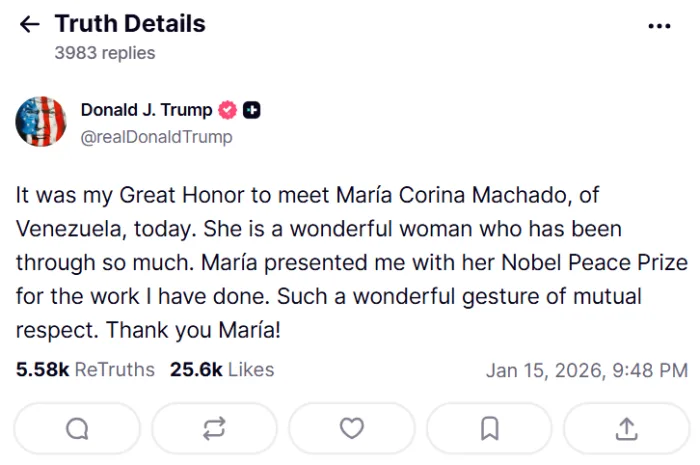
Task: Click the Jan 15, 2026 timestamp
Action: (586, 371)
